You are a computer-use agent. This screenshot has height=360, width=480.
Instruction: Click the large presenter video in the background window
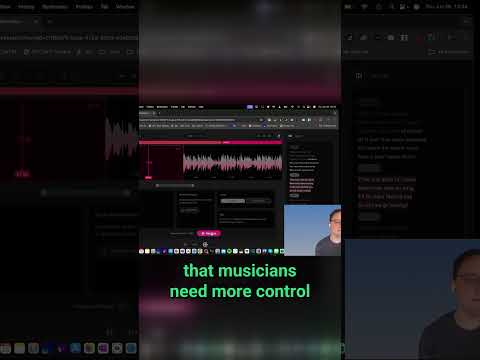coord(412,299)
